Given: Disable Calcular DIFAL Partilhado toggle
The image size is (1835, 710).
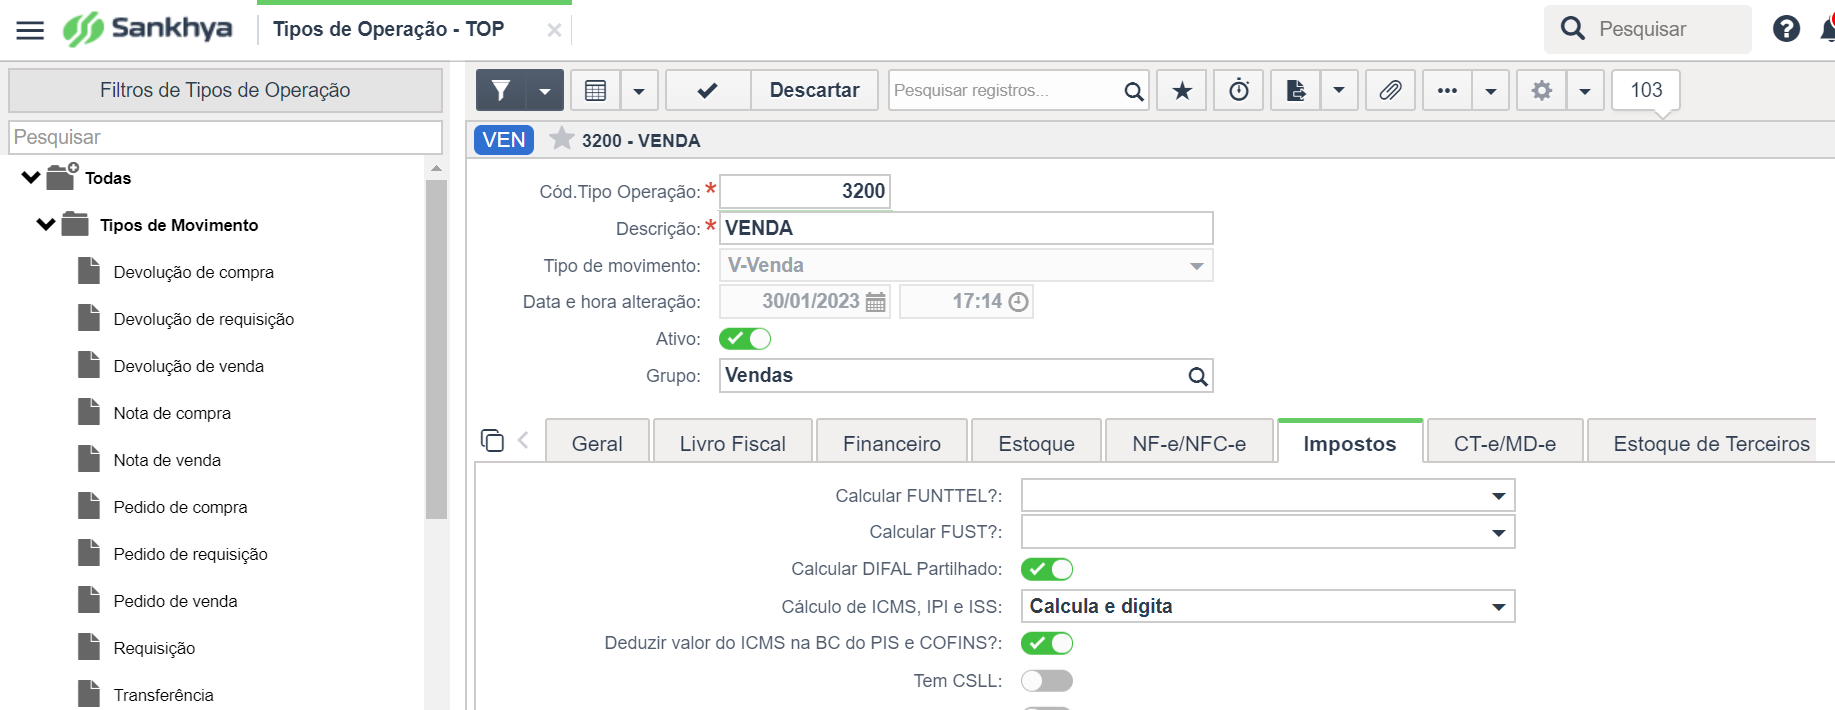Looking at the screenshot, I should click(1047, 569).
